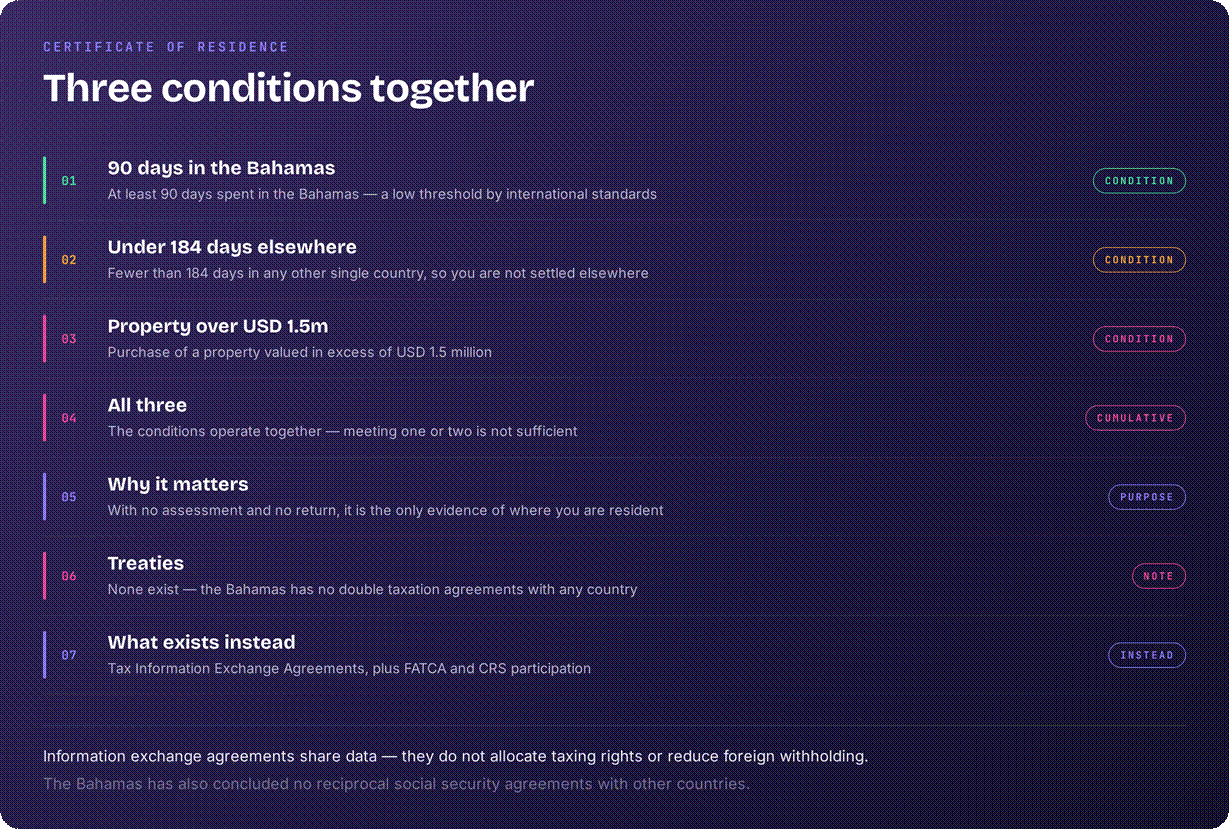Click row number 01 marker
This screenshot has width=1229, height=829.
tap(69, 181)
